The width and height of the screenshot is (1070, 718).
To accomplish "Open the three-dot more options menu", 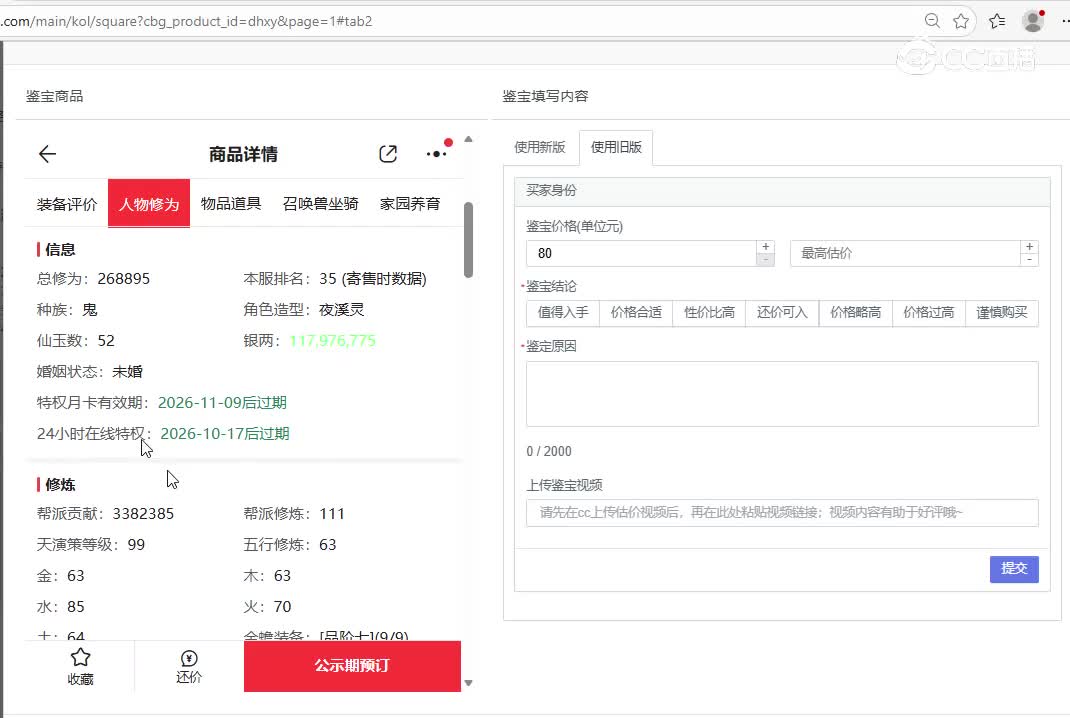I will tap(436, 154).
